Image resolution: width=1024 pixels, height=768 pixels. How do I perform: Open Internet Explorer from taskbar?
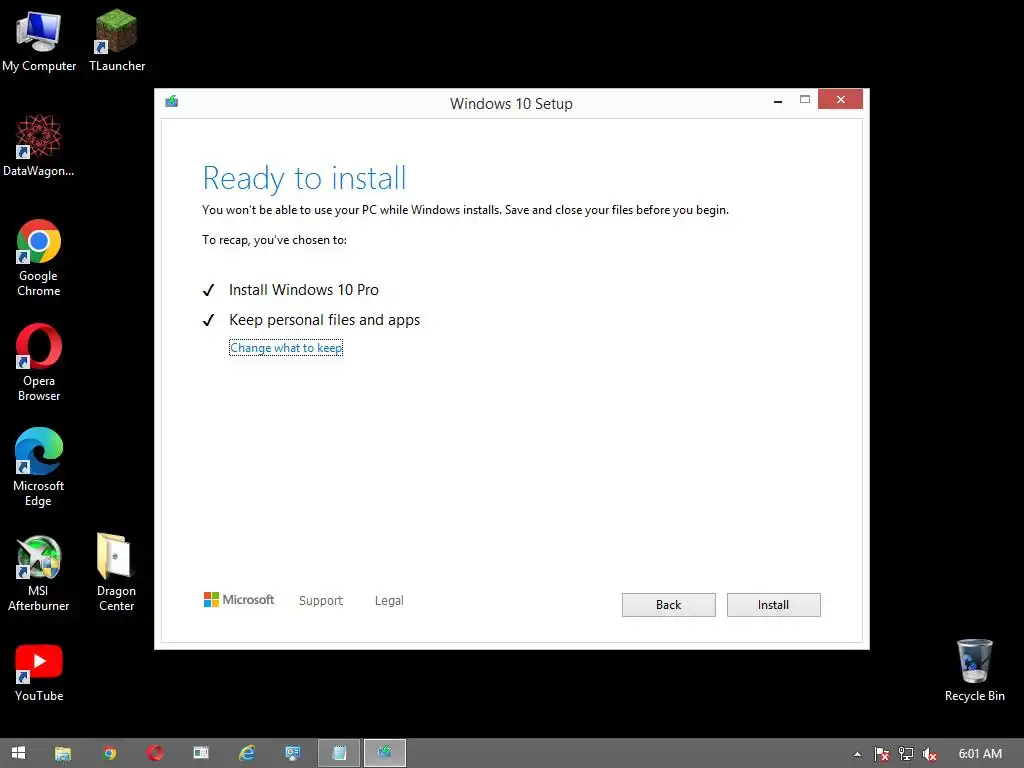(x=247, y=753)
